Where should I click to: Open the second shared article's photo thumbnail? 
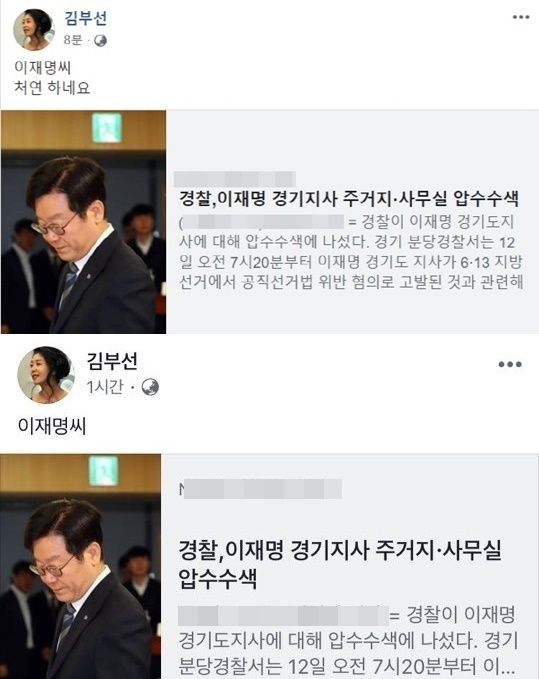81,566
